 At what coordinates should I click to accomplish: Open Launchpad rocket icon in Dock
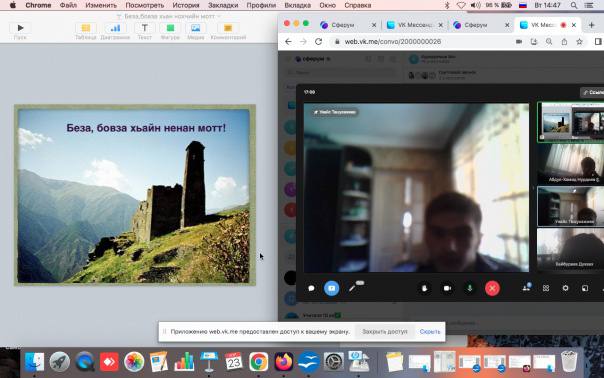pyautogui.click(x=59, y=362)
